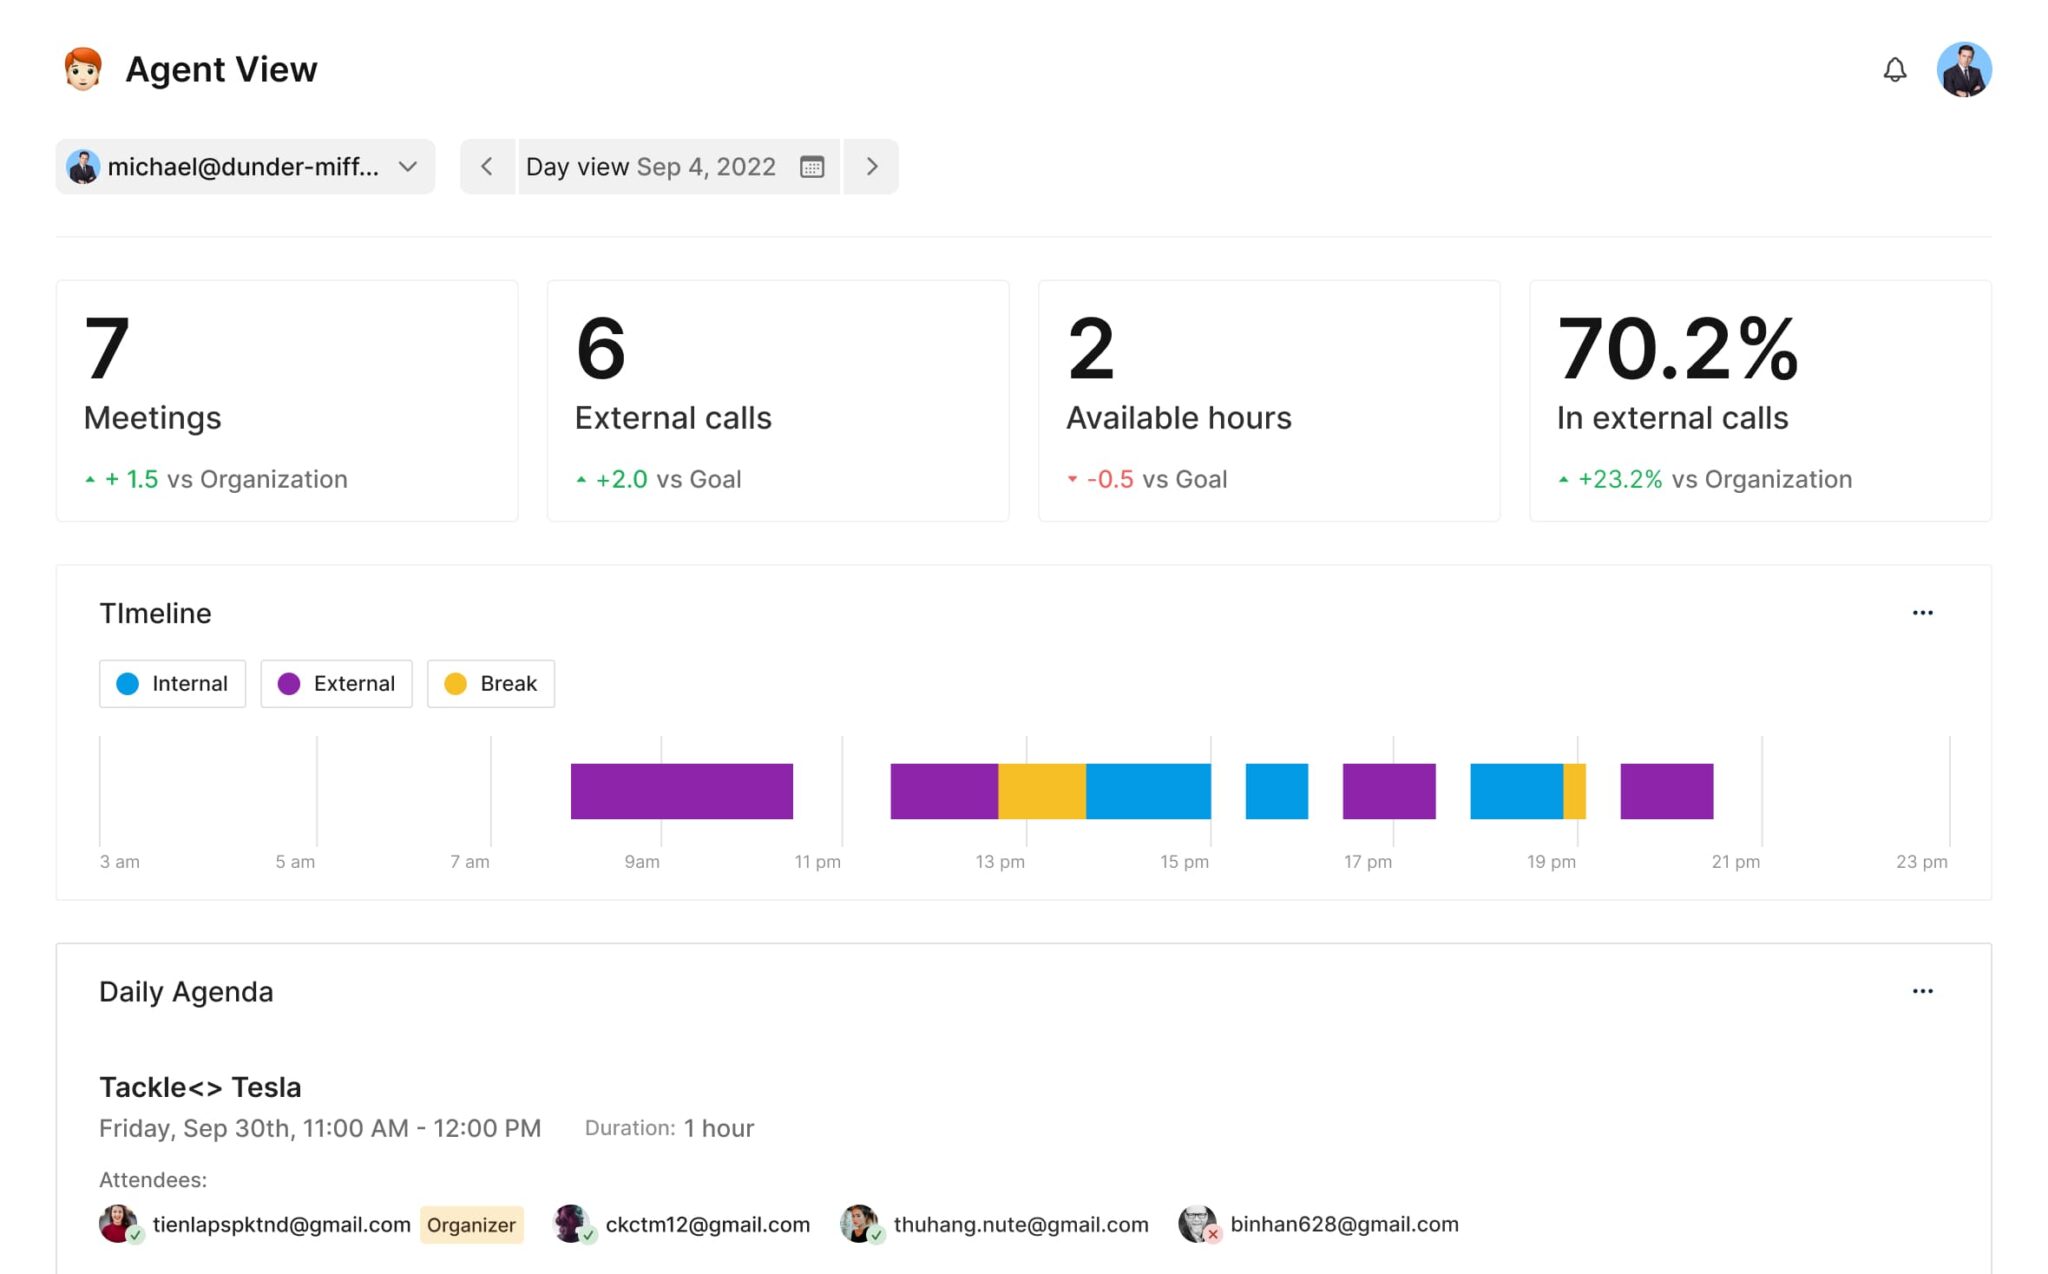Click the red decline mark on binhan628@gmail.com
The image size is (2048, 1274).
[x=1212, y=1236]
